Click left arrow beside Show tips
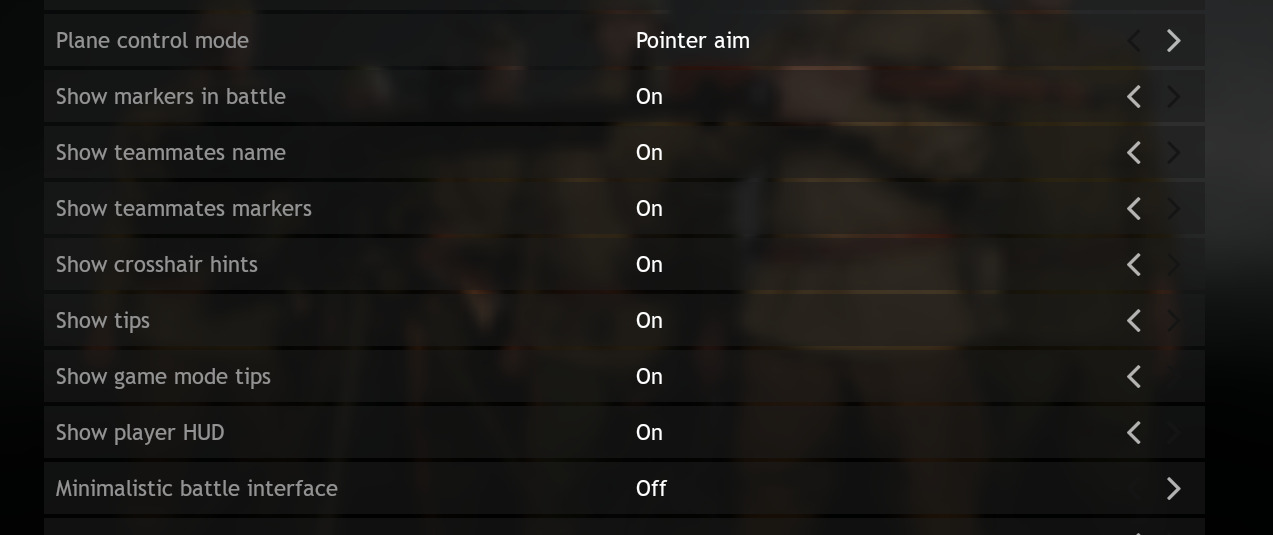The height and width of the screenshot is (535, 1273). click(x=1134, y=321)
